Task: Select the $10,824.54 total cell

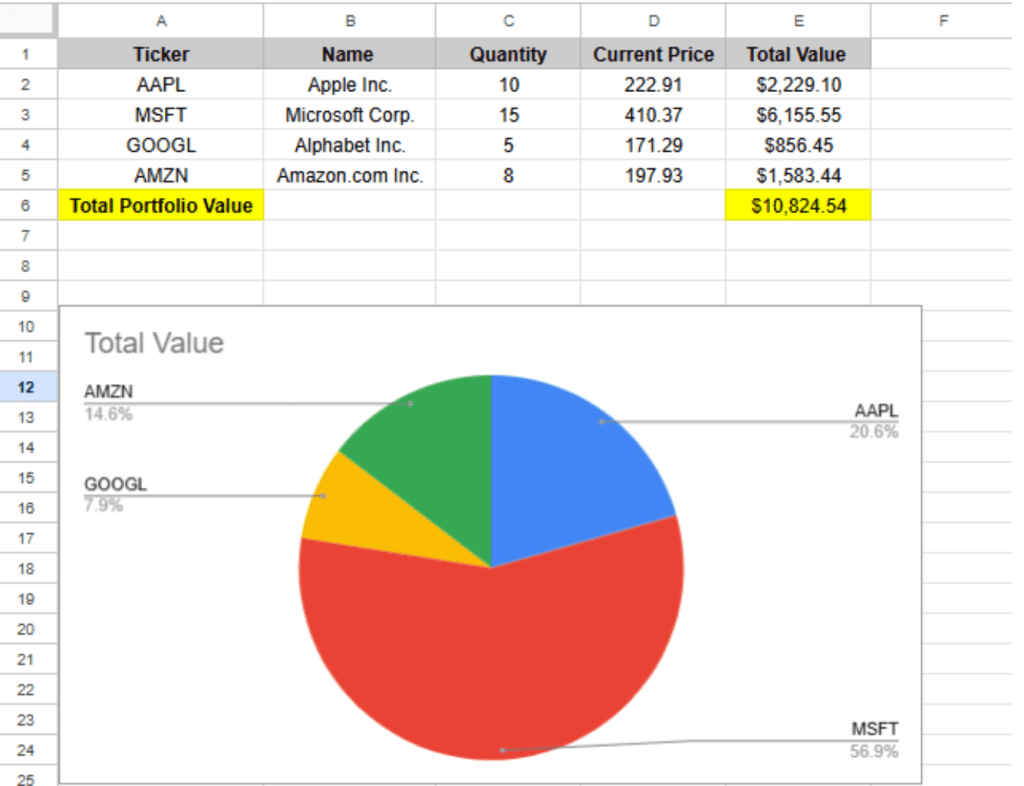Action: [x=797, y=206]
